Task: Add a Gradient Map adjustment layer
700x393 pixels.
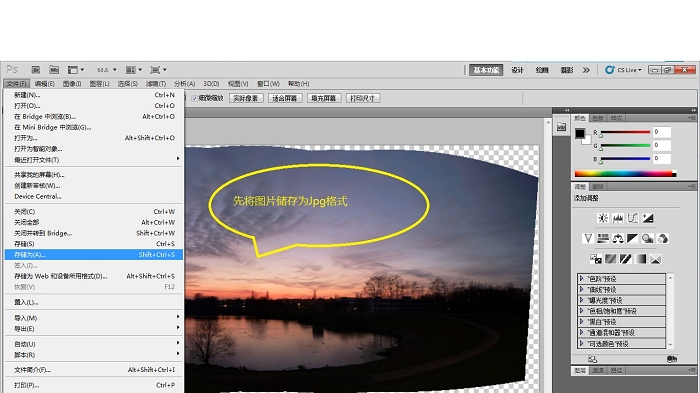Action: tap(641, 259)
